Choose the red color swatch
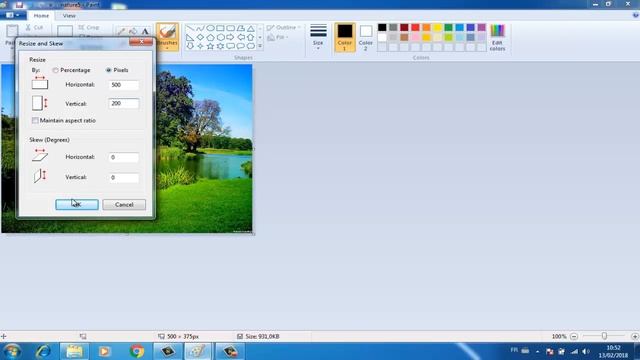Viewport: 640px width, 360px height. (x=415, y=27)
